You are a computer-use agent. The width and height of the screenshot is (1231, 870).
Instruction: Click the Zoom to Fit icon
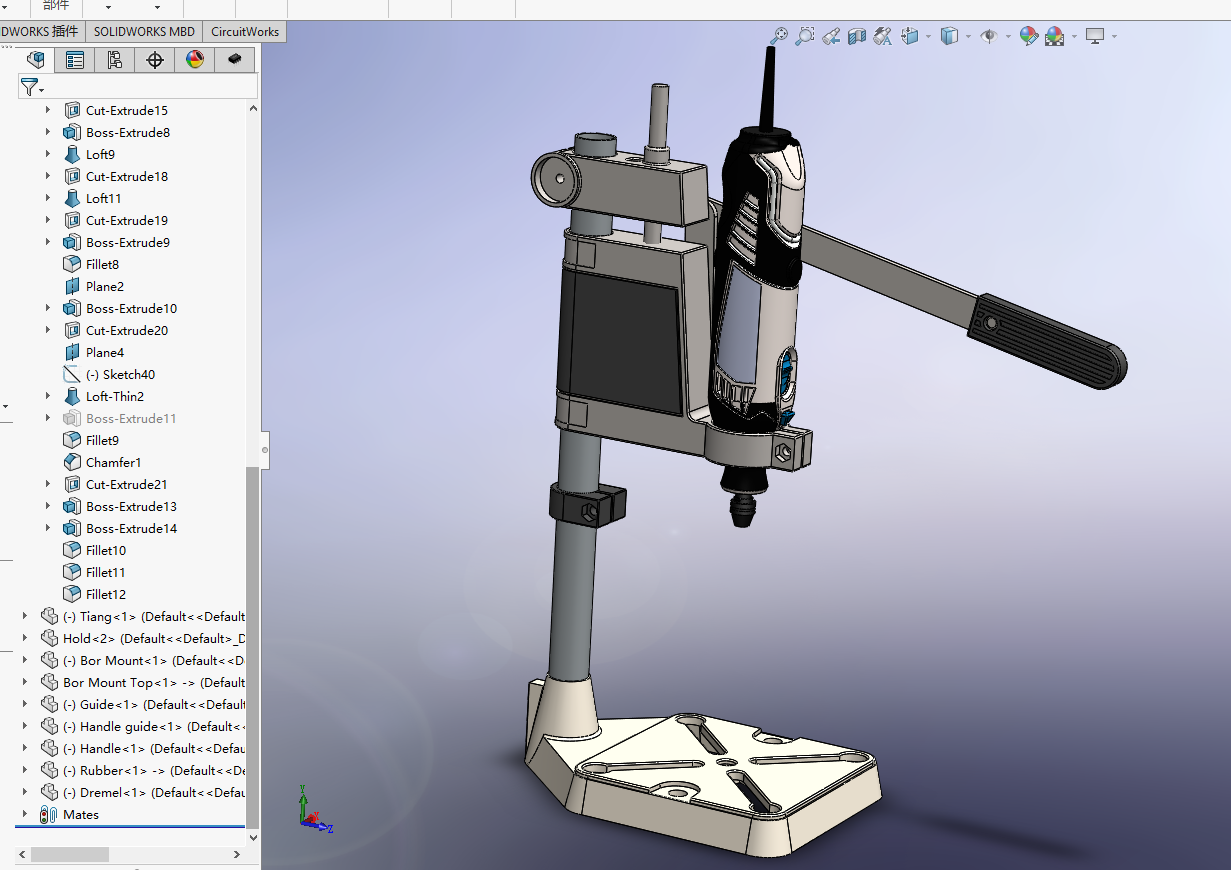click(x=778, y=36)
